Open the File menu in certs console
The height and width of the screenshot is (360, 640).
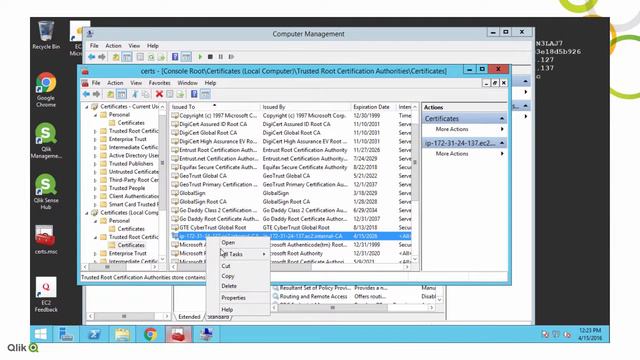(x=96, y=83)
